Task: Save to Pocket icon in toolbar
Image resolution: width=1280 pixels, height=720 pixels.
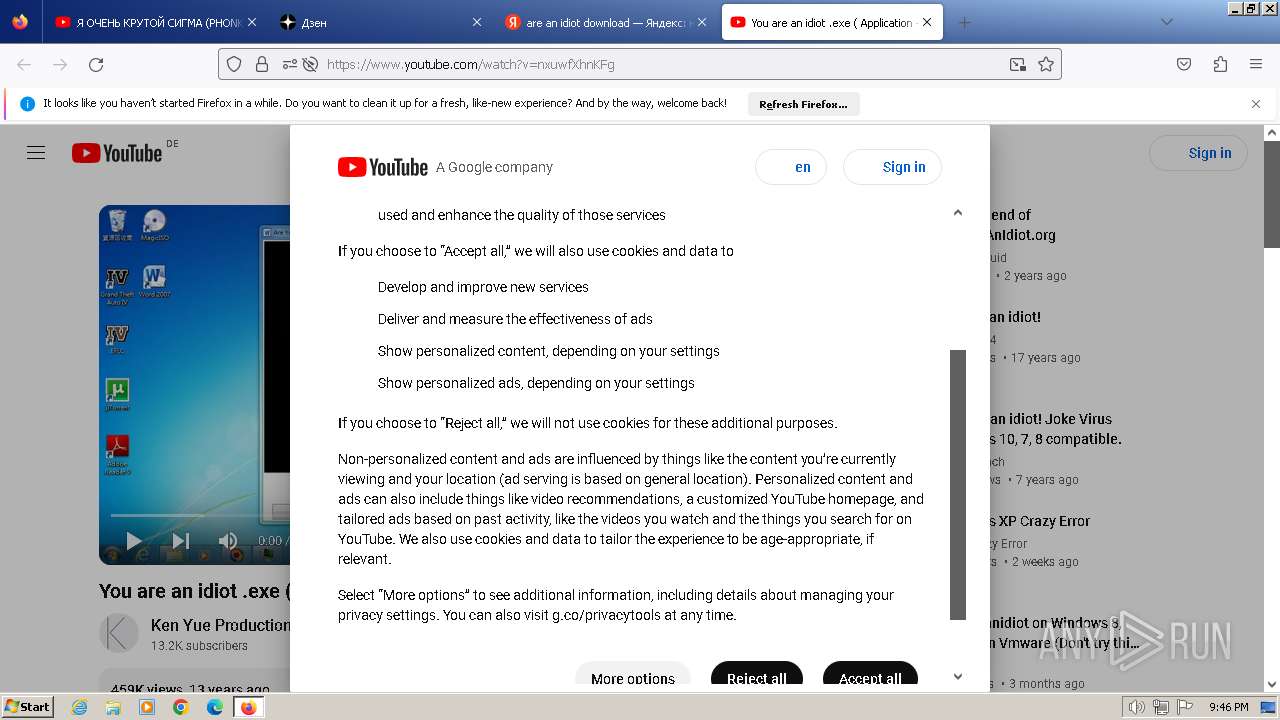Action: click(1184, 64)
